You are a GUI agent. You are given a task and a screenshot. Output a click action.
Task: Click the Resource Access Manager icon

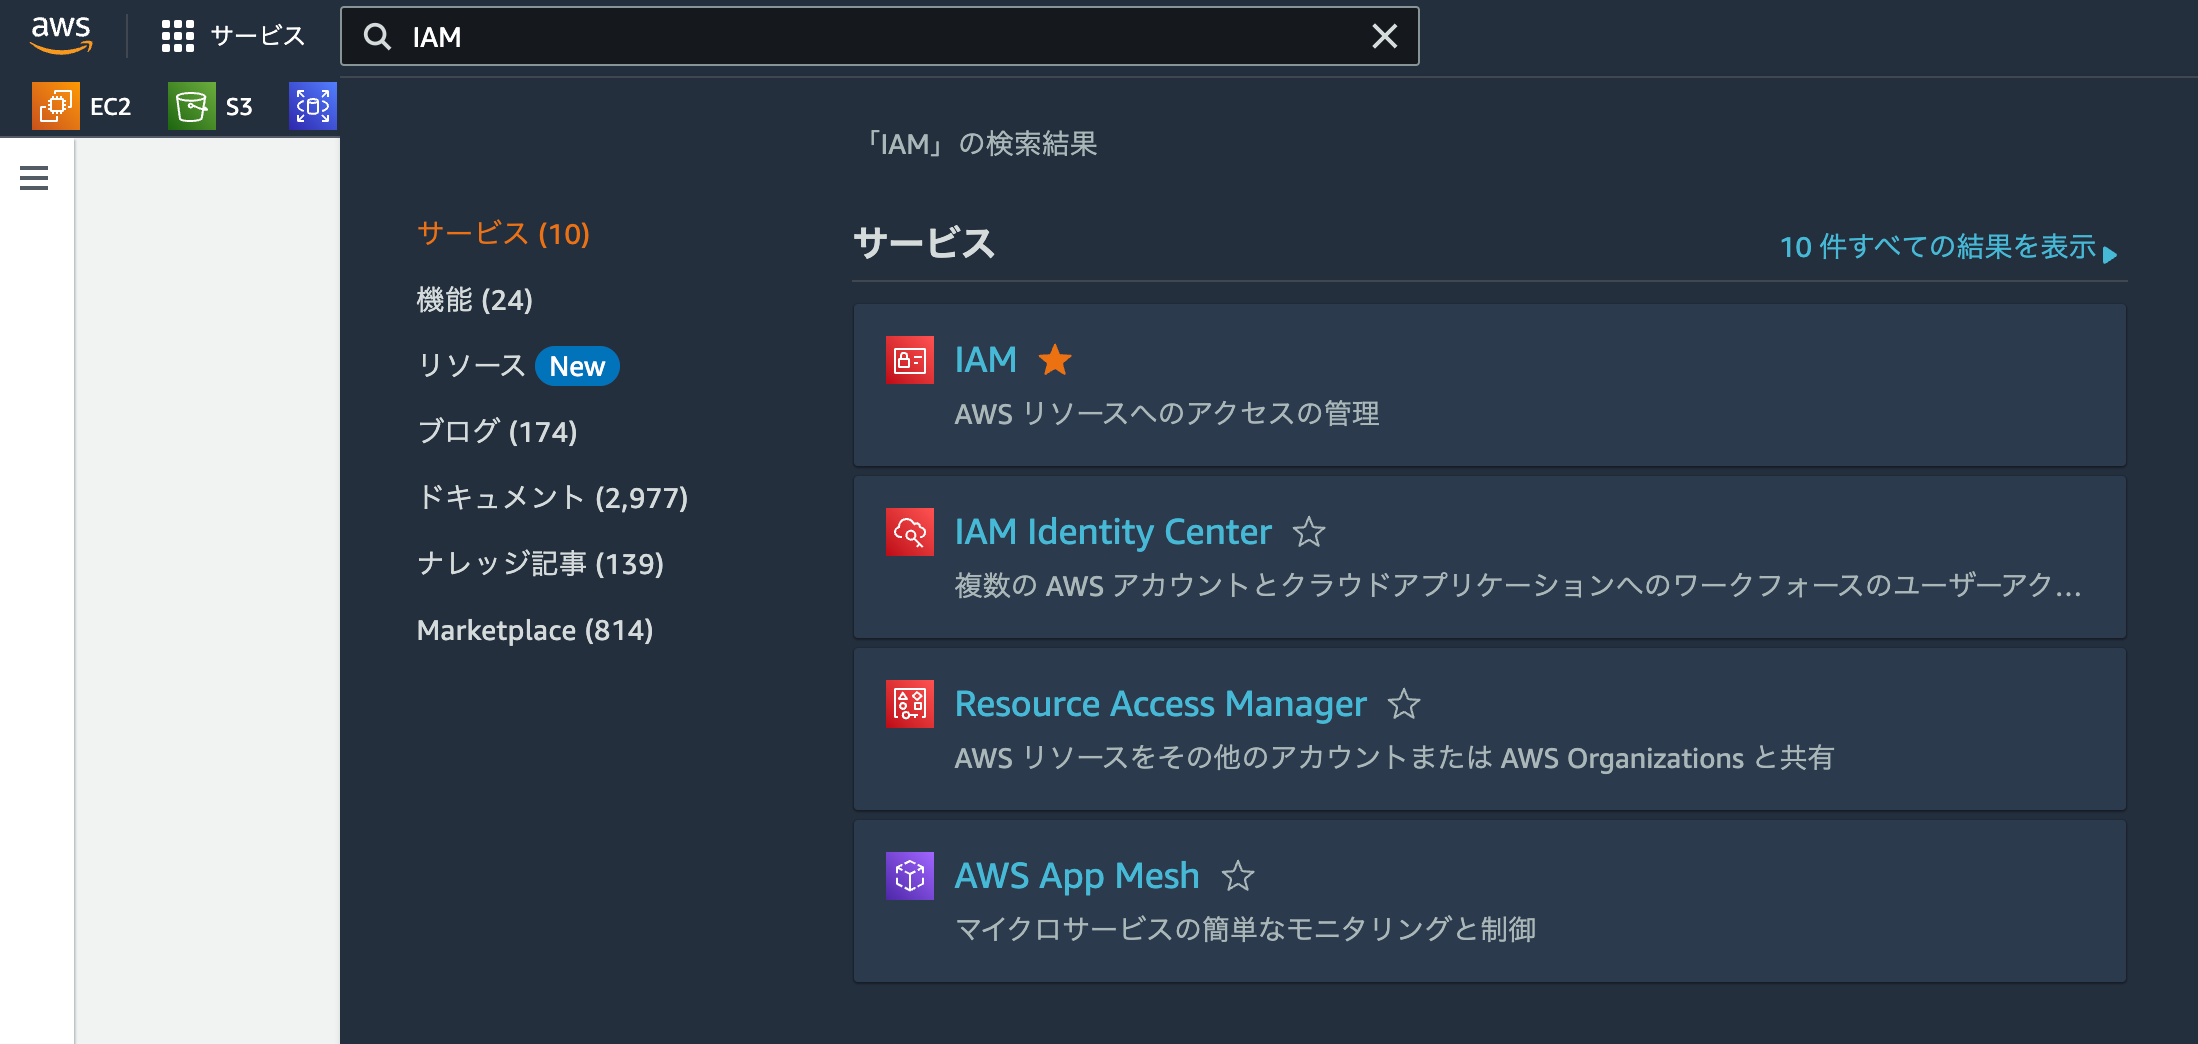tap(909, 703)
